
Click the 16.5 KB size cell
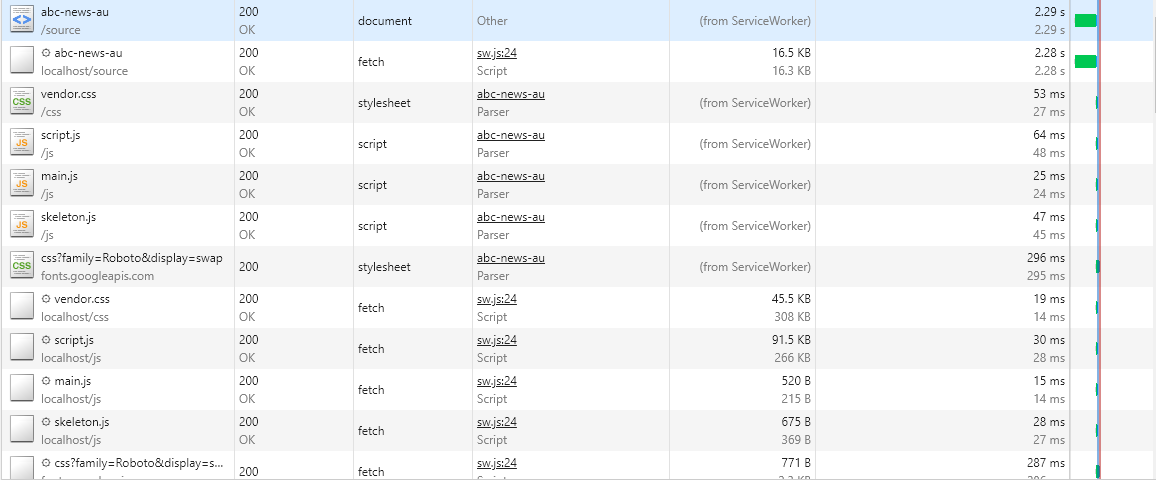coord(790,53)
